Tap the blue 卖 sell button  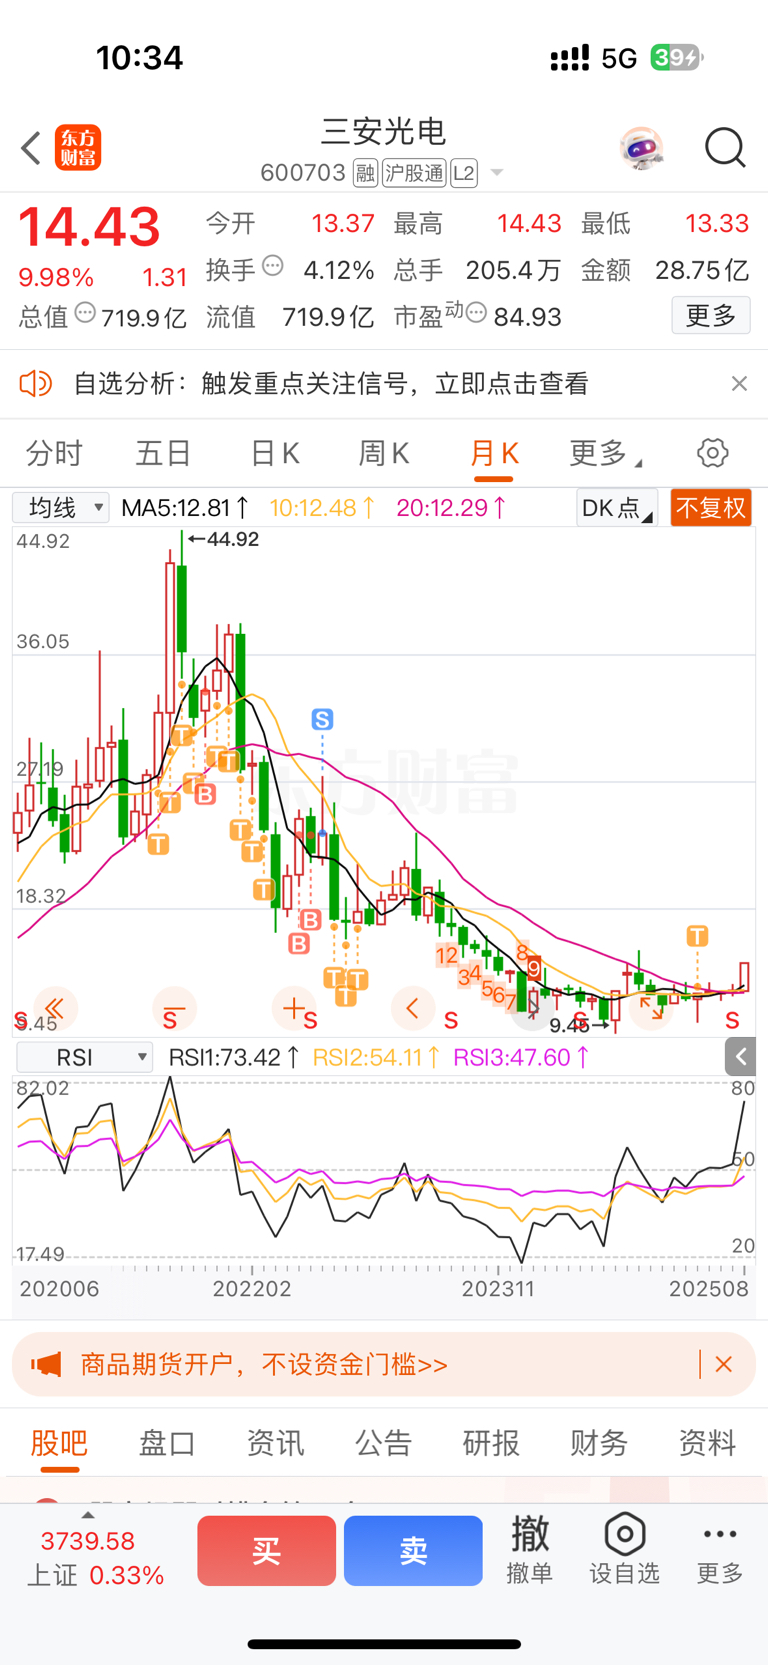(x=413, y=1550)
